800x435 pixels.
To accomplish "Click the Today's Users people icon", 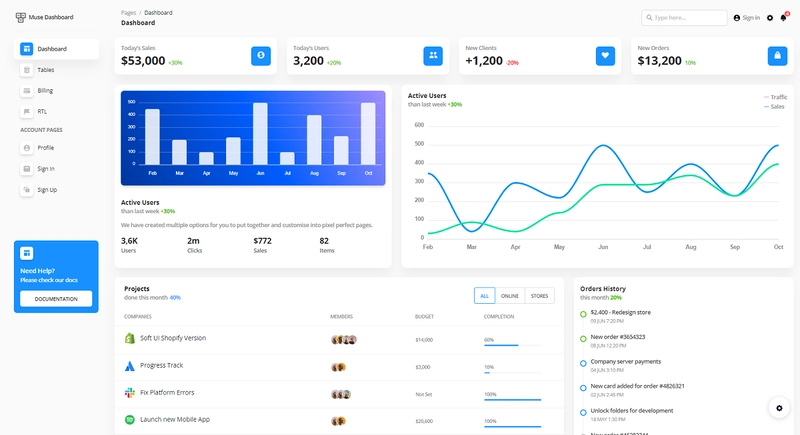I will coord(433,56).
